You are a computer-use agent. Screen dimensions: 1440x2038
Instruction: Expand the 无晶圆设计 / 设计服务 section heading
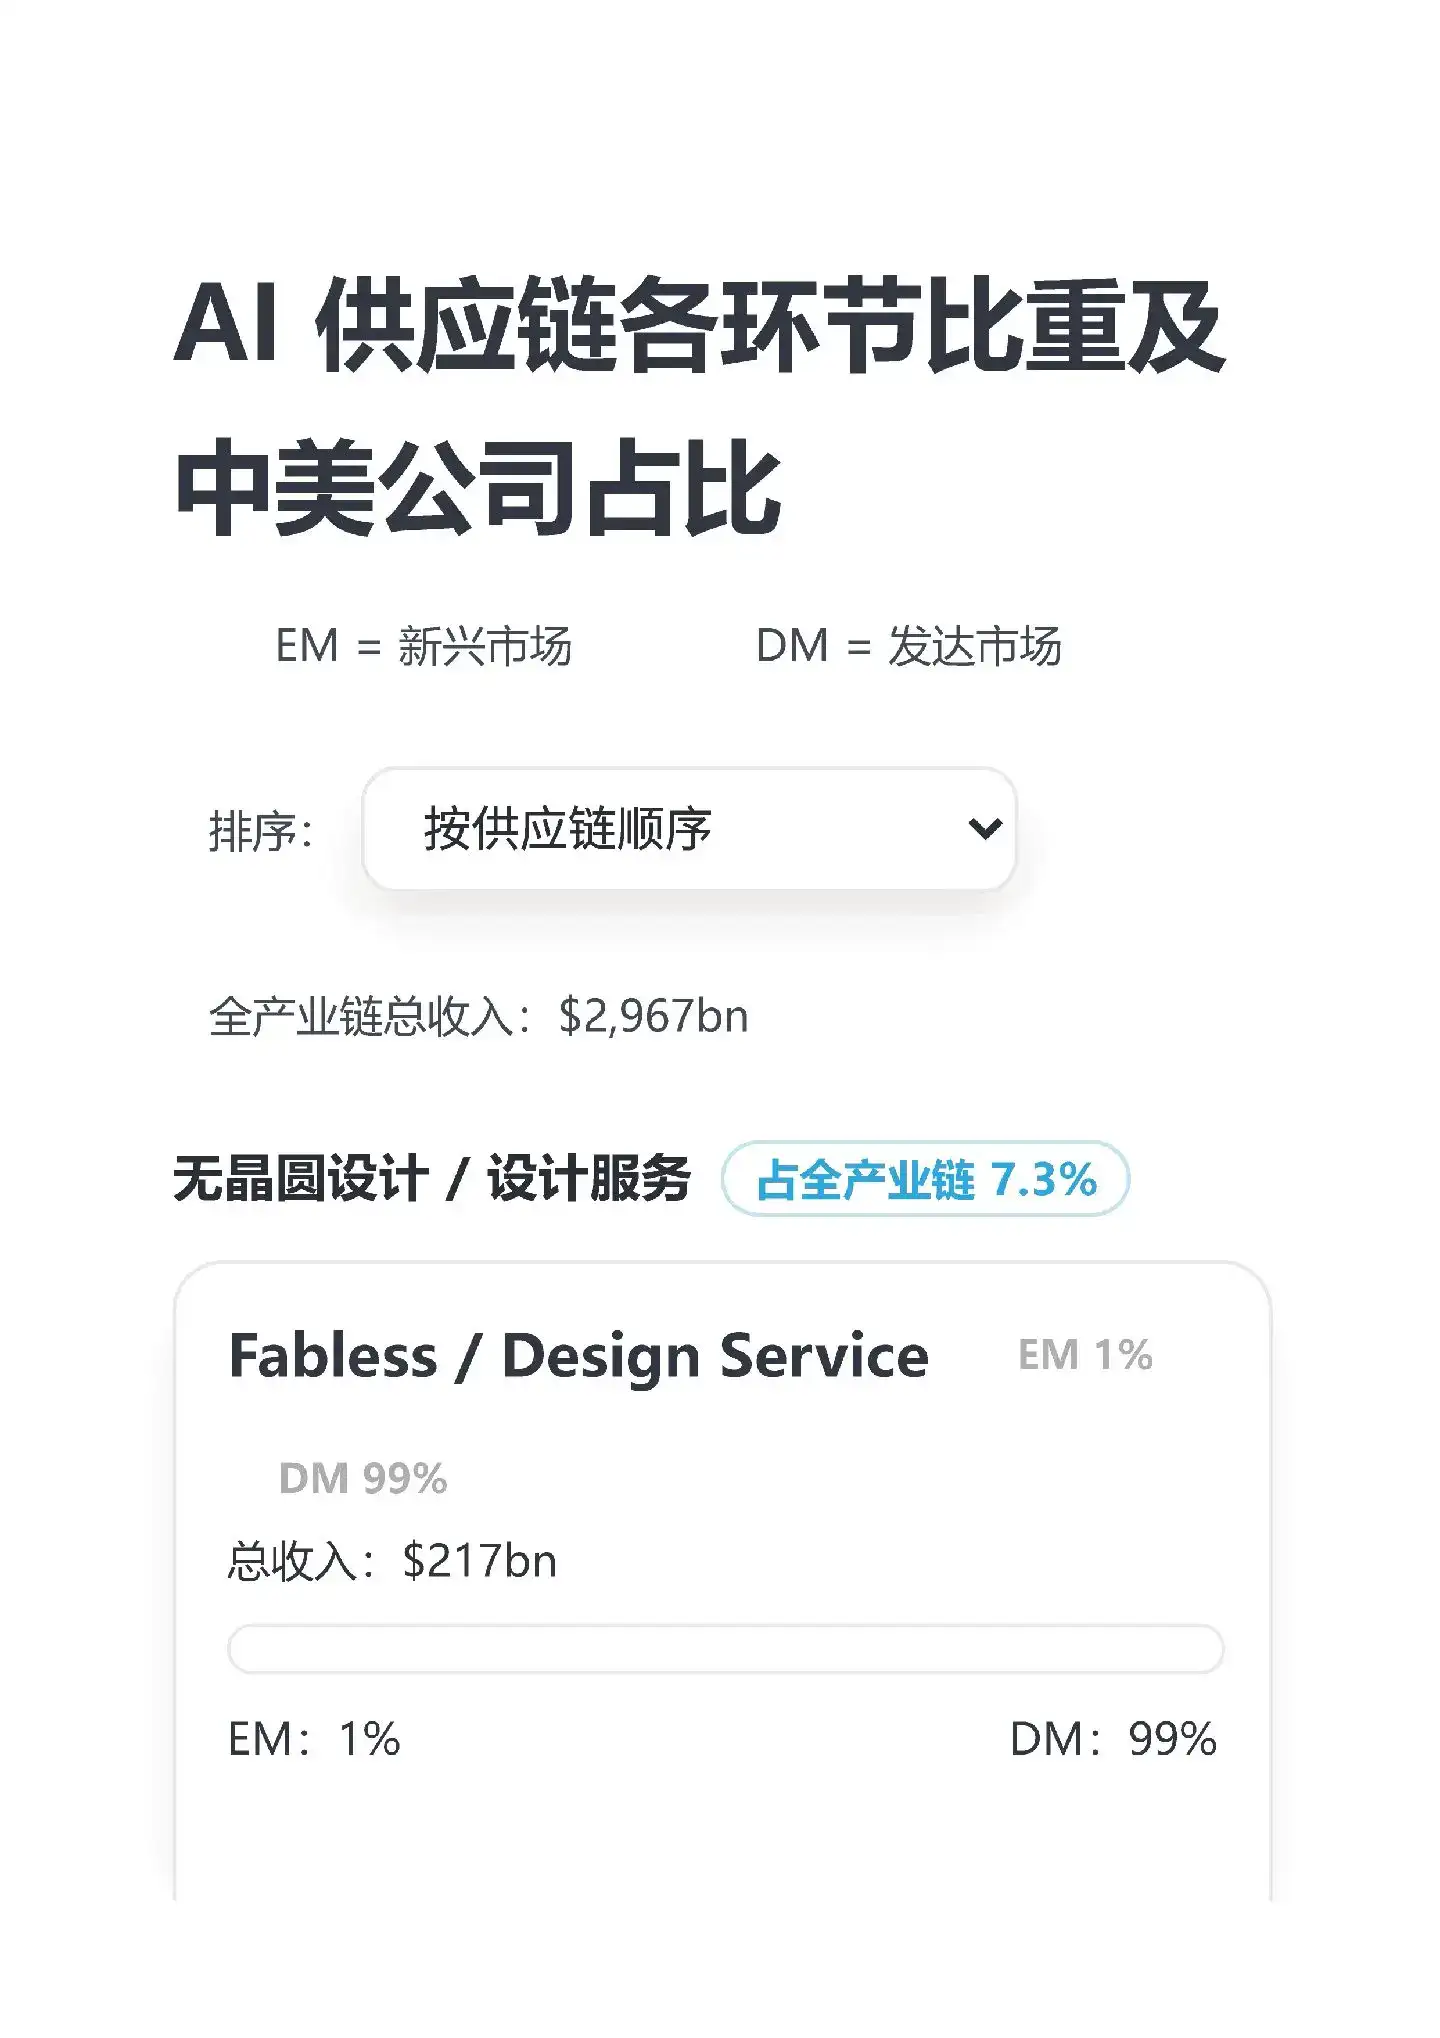pyautogui.click(x=430, y=1179)
